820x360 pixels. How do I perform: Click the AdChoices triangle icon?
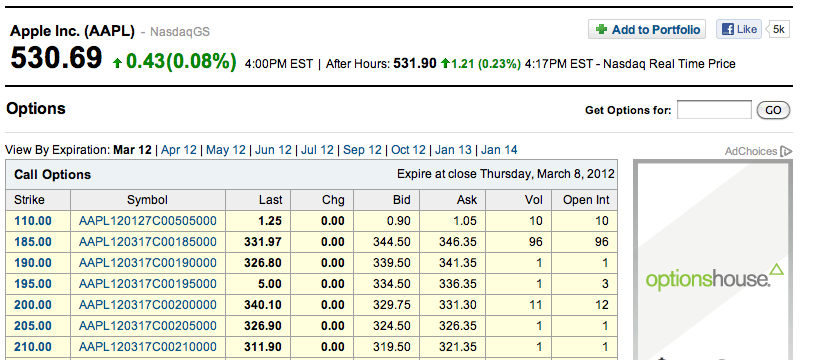(x=786, y=151)
